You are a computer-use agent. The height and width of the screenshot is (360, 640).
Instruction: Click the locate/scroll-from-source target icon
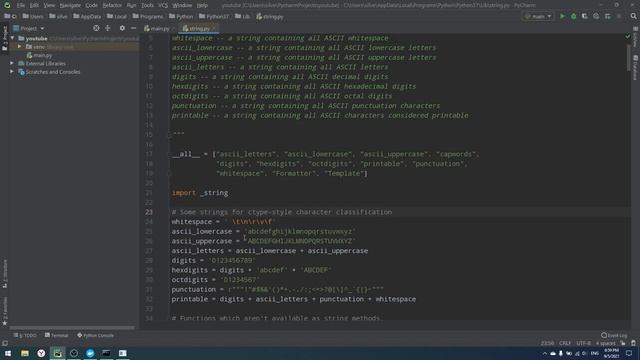pyautogui.click(x=96, y=28)
